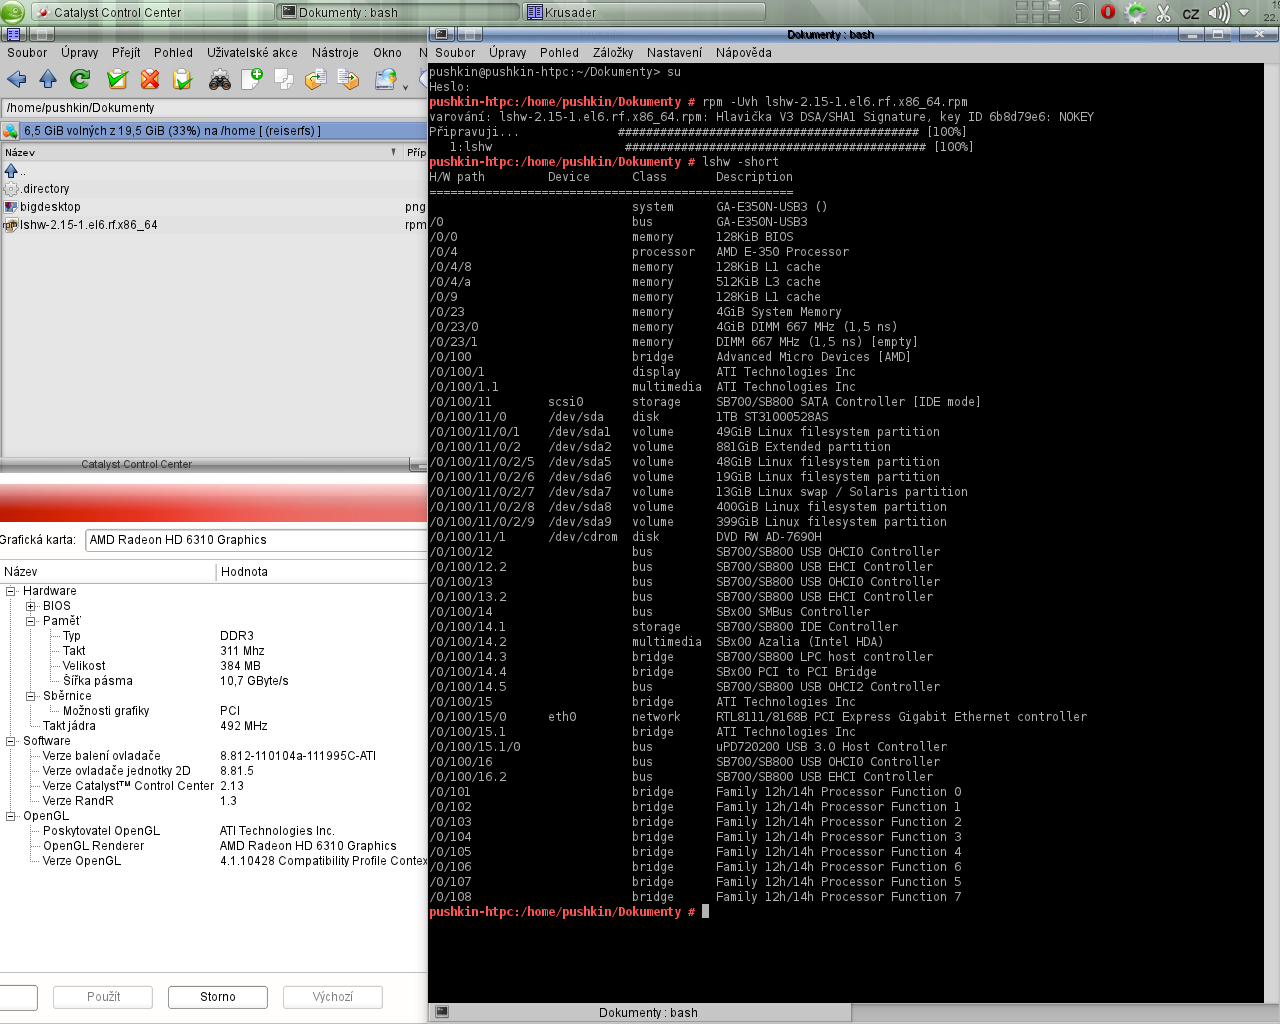Click the Použít button
This screenshot has height=1024, width=1280.
103,997
